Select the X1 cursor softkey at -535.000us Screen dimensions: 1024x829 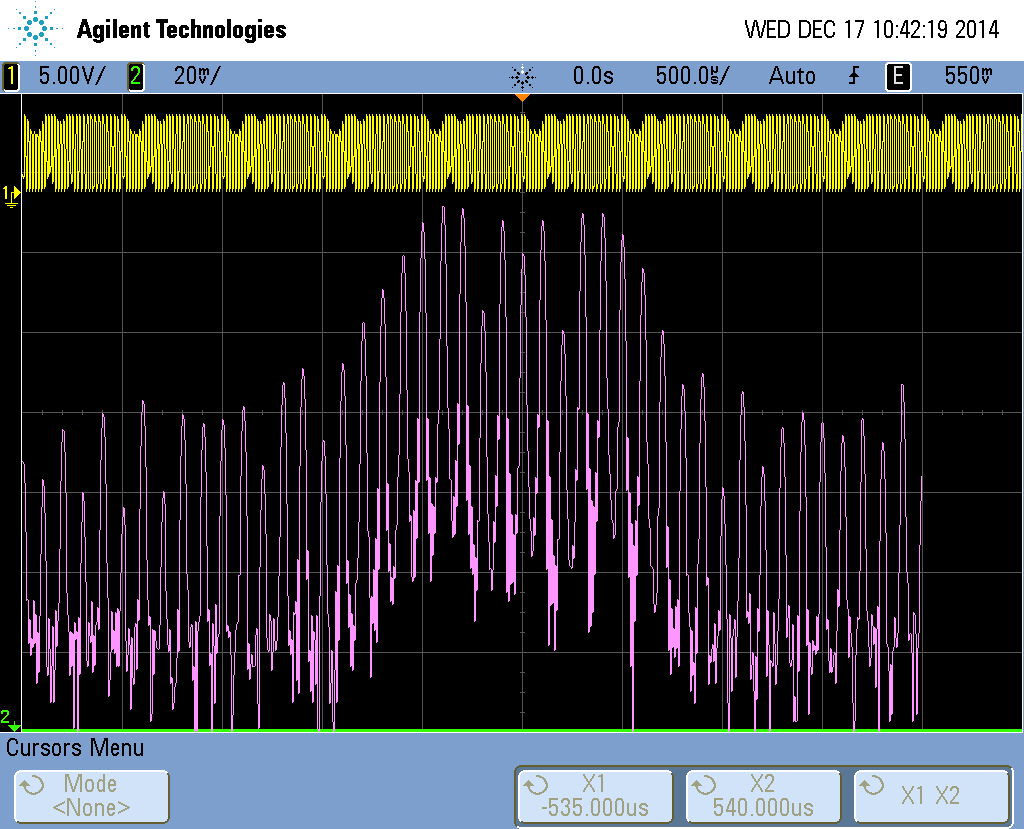coord(594,796)
